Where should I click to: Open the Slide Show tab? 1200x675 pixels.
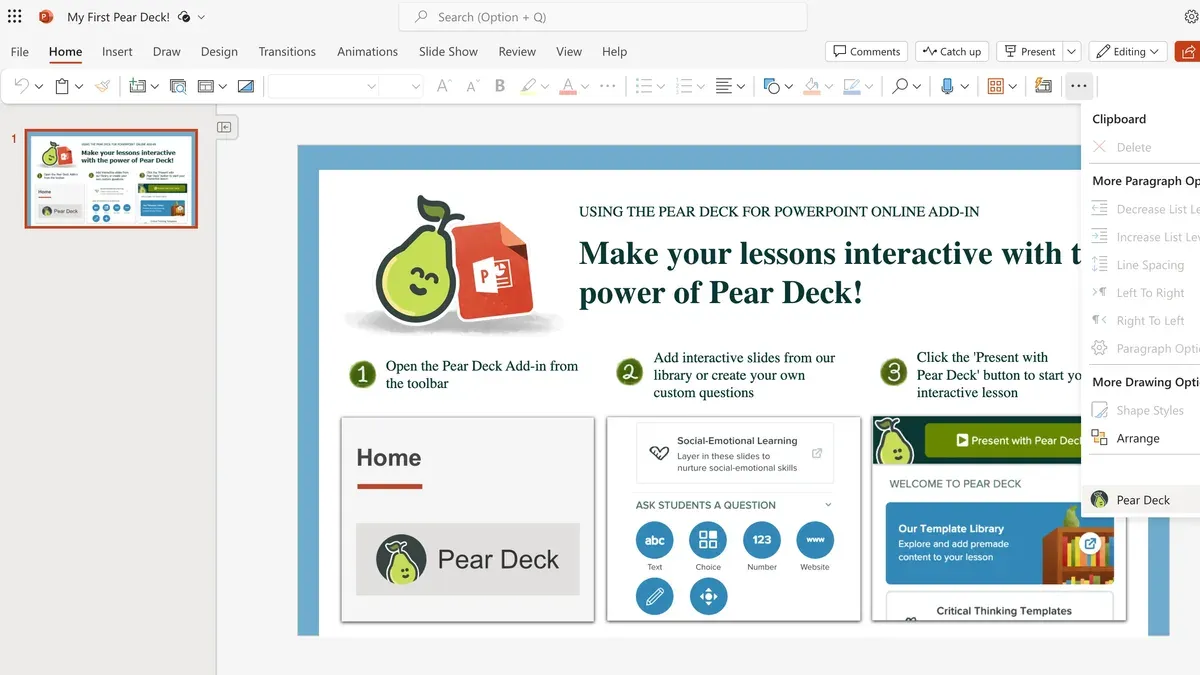coord(448,51)
